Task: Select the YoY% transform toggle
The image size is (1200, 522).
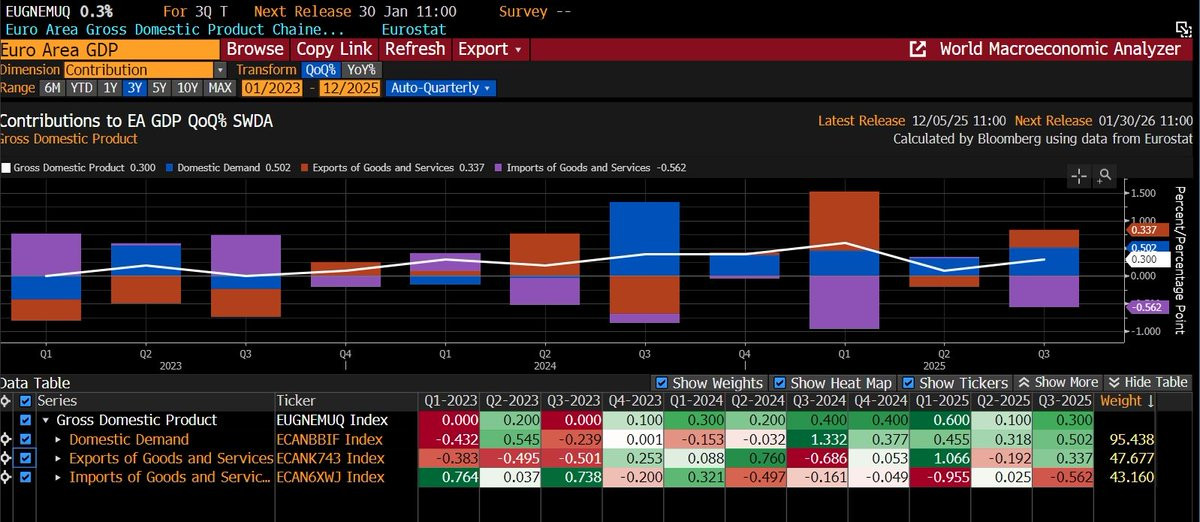Action: pyautogui.click(x=361, y=69)
